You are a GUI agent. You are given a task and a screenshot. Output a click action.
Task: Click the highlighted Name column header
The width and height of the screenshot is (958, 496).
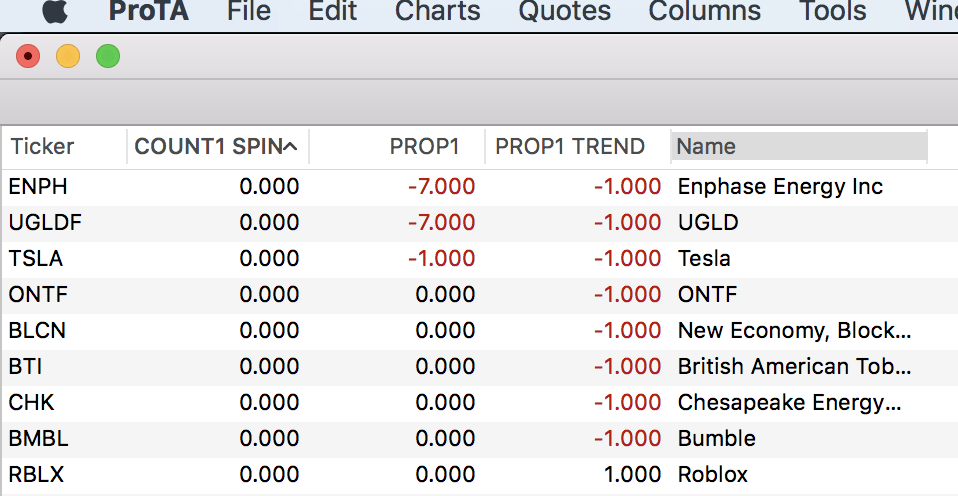point(799,147)
